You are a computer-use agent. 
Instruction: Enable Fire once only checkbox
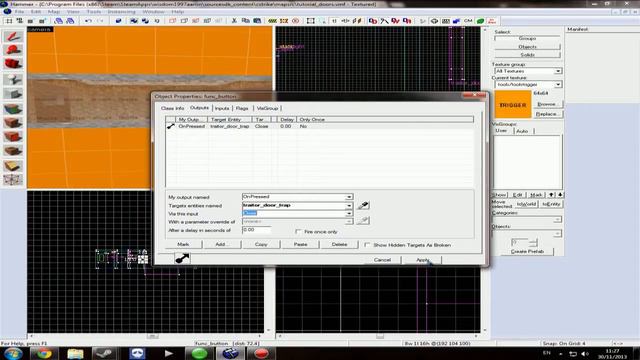(298, 232)
